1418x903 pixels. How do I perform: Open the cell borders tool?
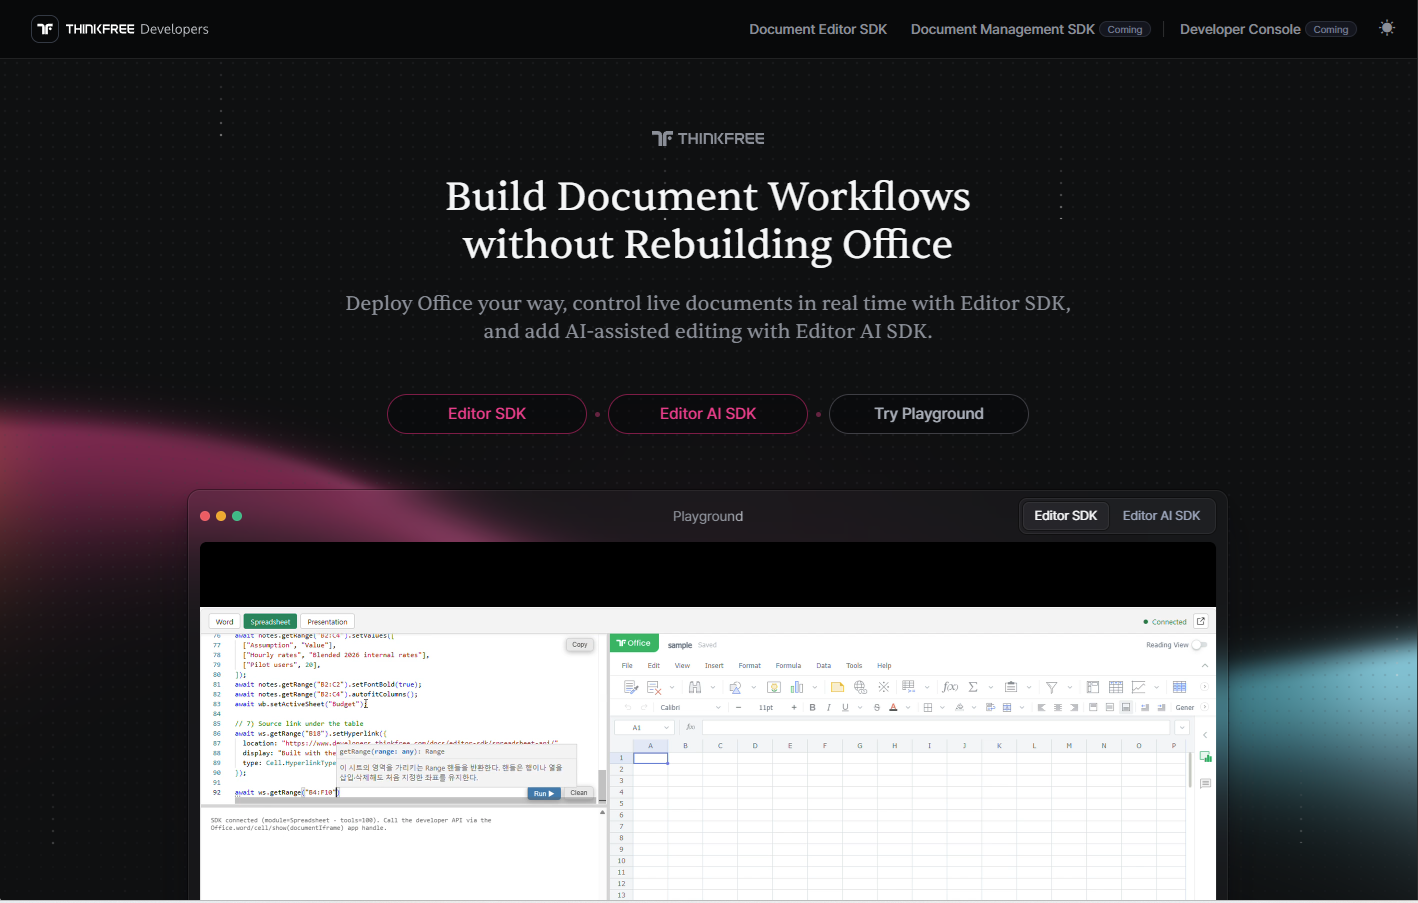928,708
